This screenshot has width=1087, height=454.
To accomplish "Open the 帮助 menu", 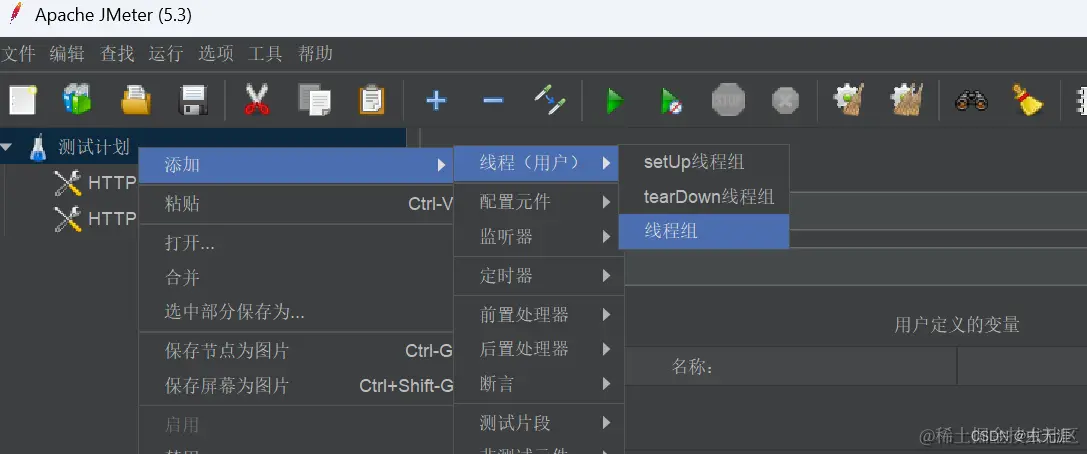I will 315,53.
